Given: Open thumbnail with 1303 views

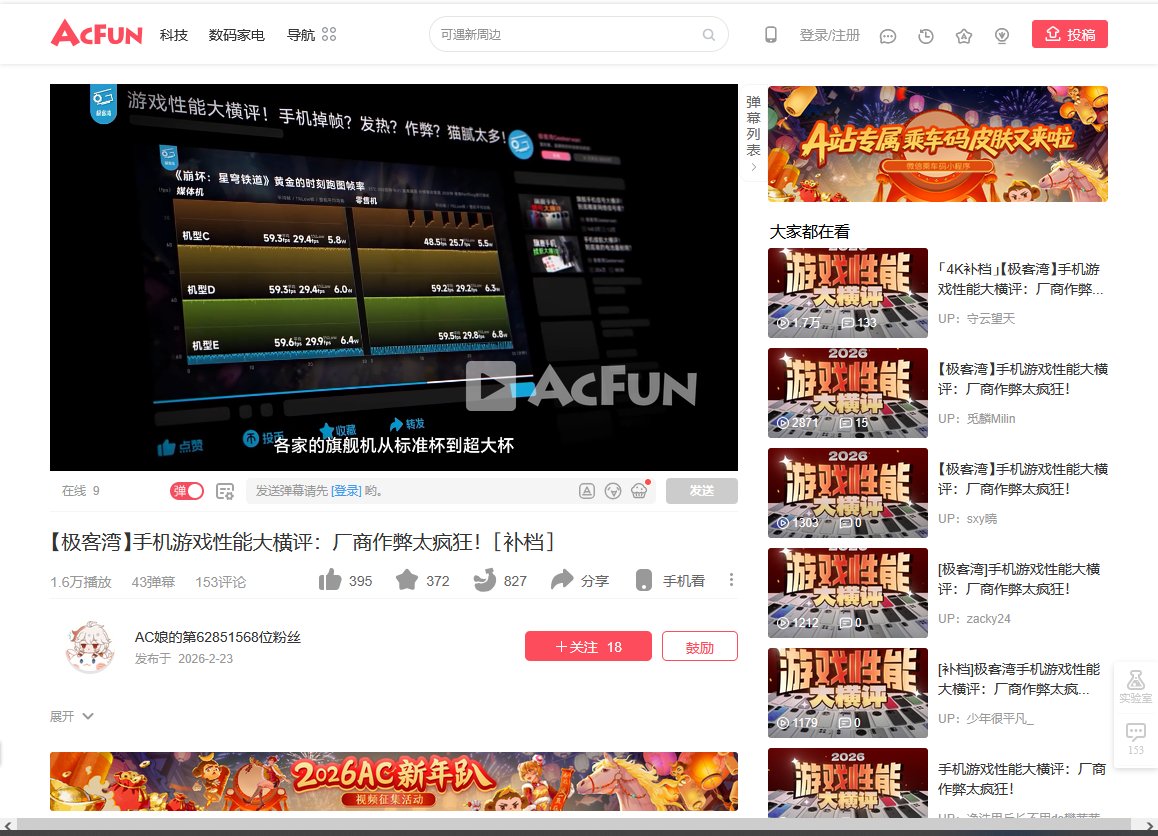Looking at the screenshot, I should coord(848,493).
